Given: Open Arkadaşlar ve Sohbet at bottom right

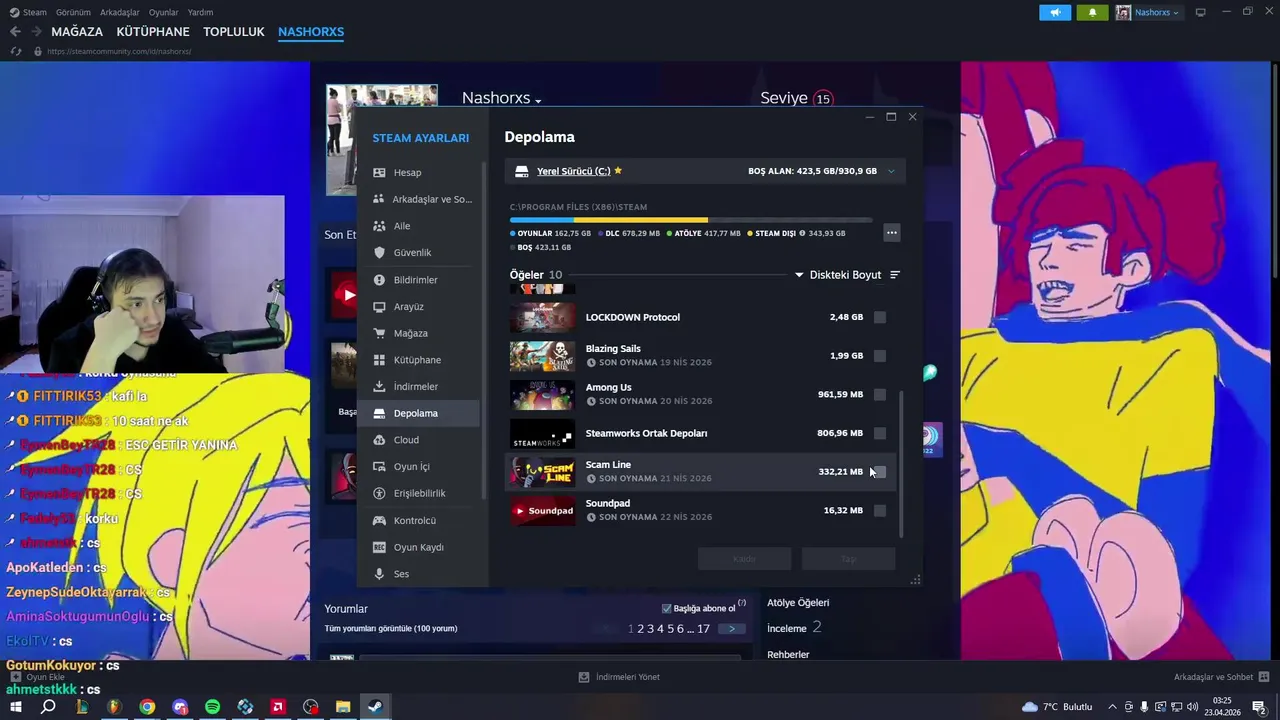Looking at the screenshot, I should [1221, 677].
